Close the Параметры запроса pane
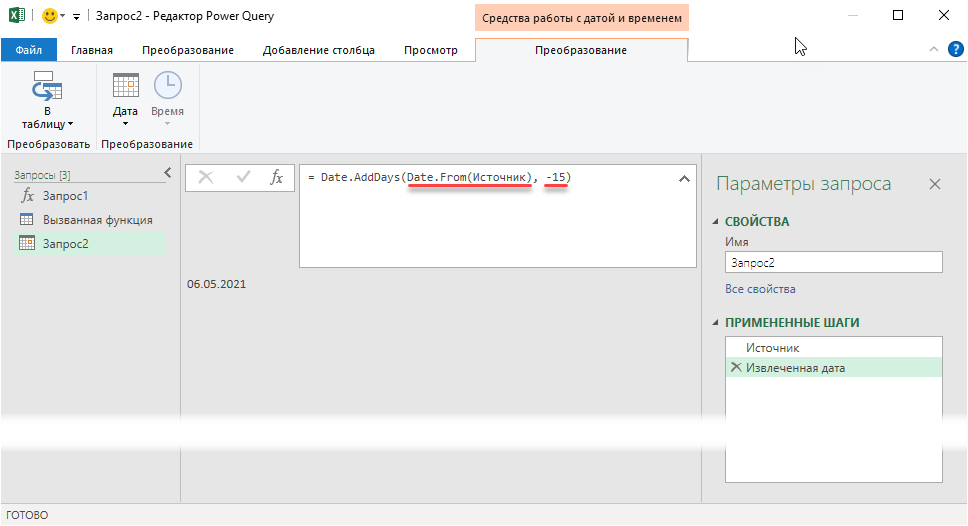Viewport: 968px width, 526px height. coord(934,184)
